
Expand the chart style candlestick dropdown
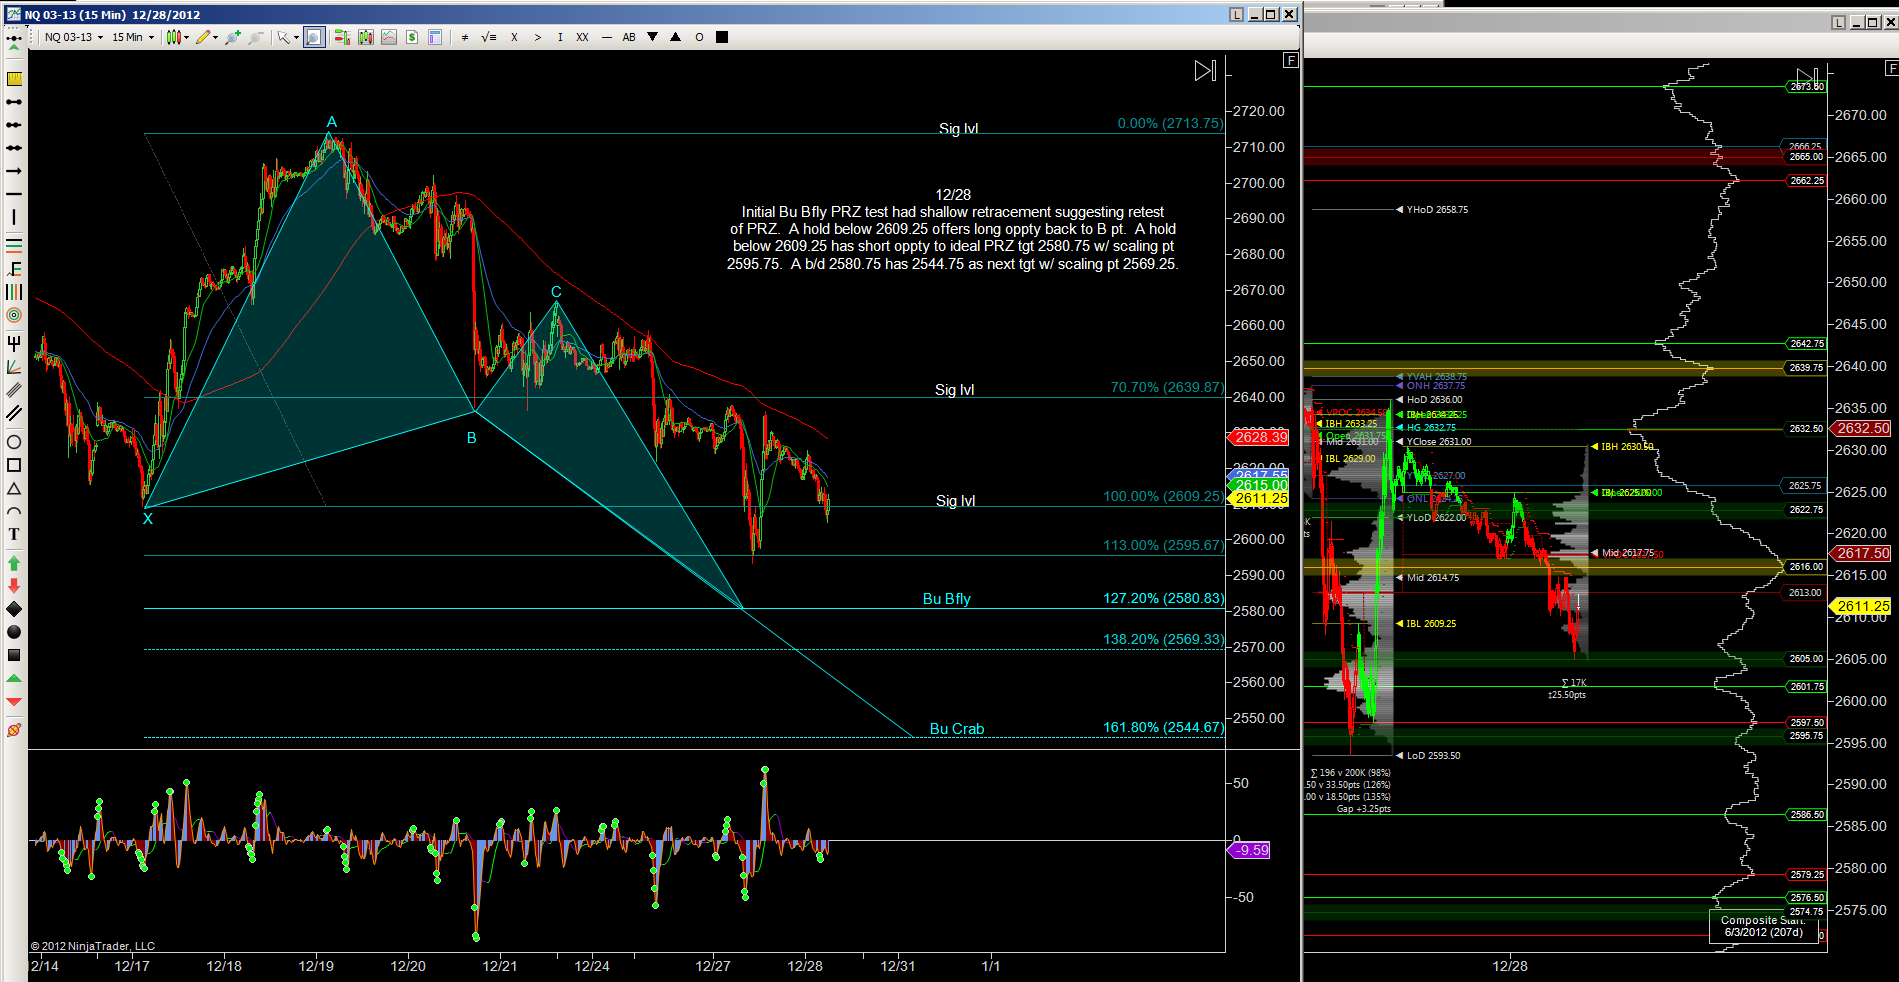[x=178, y=37]
